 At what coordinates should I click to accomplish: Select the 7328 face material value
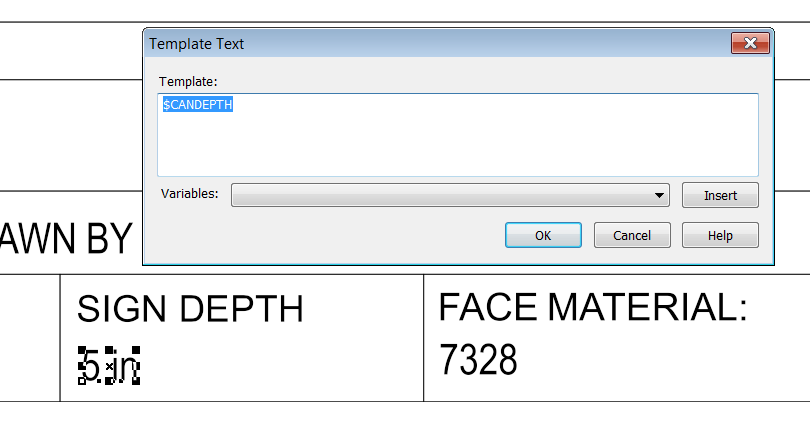click(x=478, y=360)
